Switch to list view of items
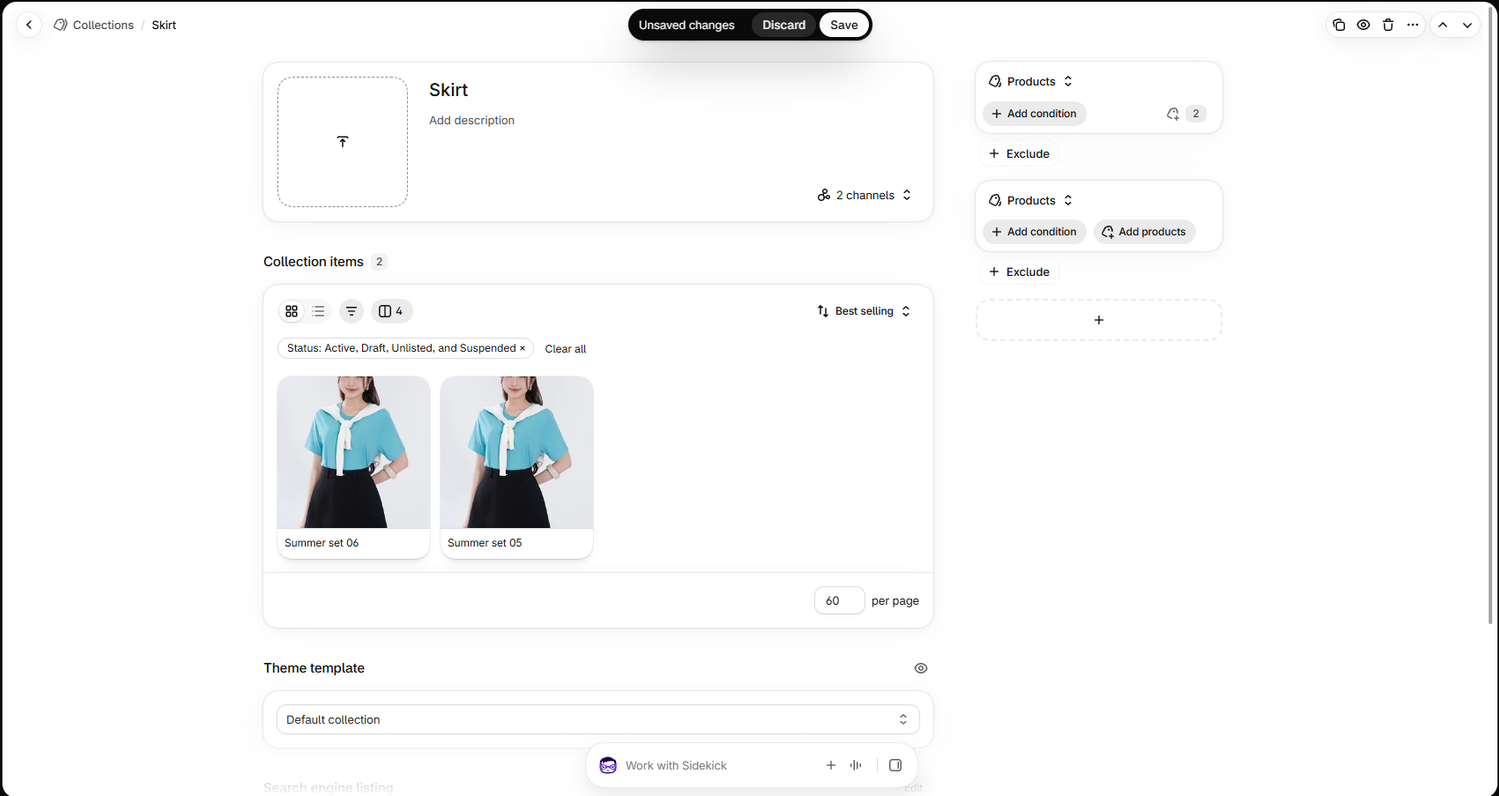Image resolution: width=1499 pixels, height=796 pixels. (318, 311)
